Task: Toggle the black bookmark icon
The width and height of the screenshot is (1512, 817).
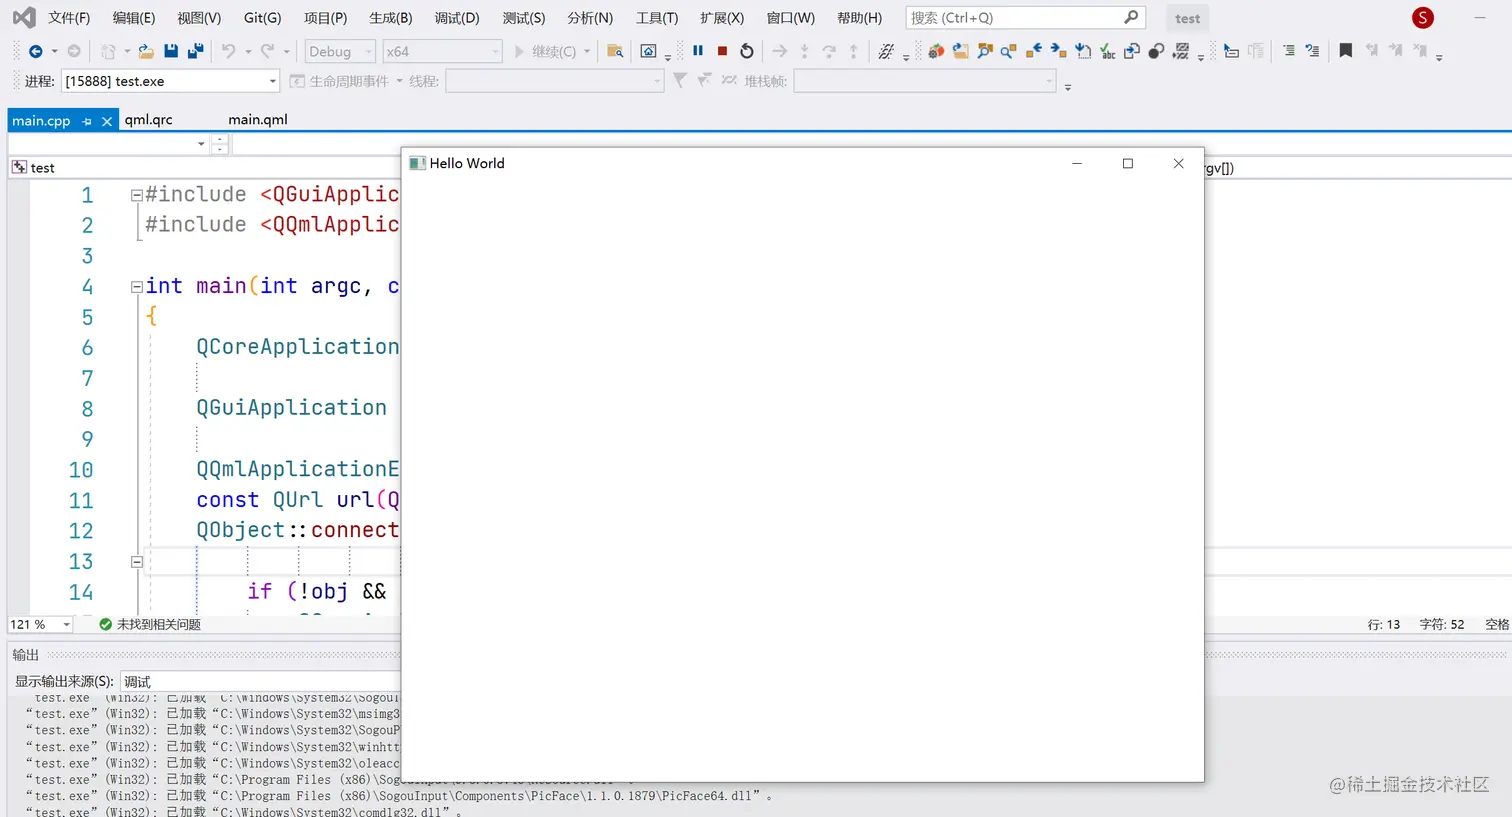Action: point(1346,51)
